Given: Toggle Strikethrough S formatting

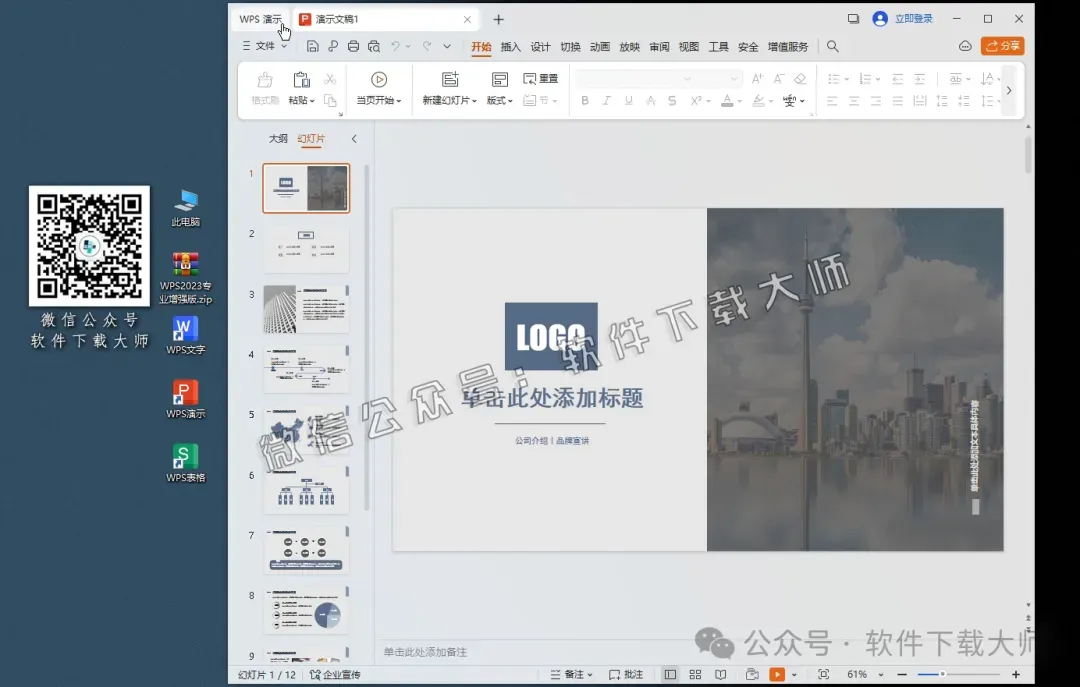Looking at the screenshot, I should [x=672, y=101].
